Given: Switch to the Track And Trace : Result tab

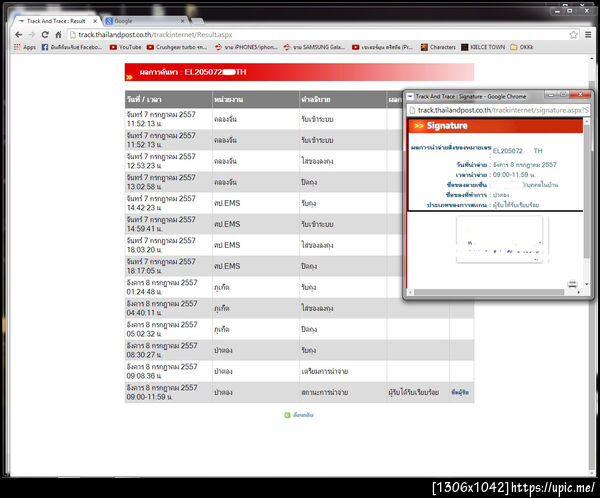Looking at the screenshot, I should [x=55, y=21].
